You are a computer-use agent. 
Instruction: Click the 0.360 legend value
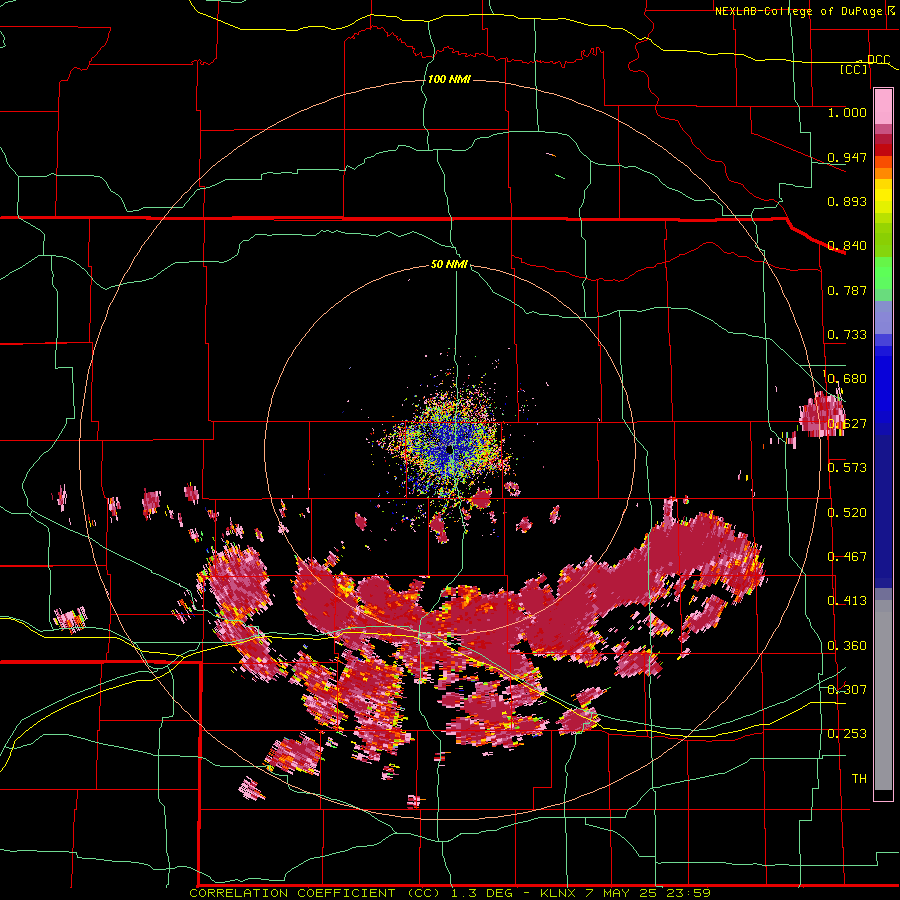coord(847,646)
